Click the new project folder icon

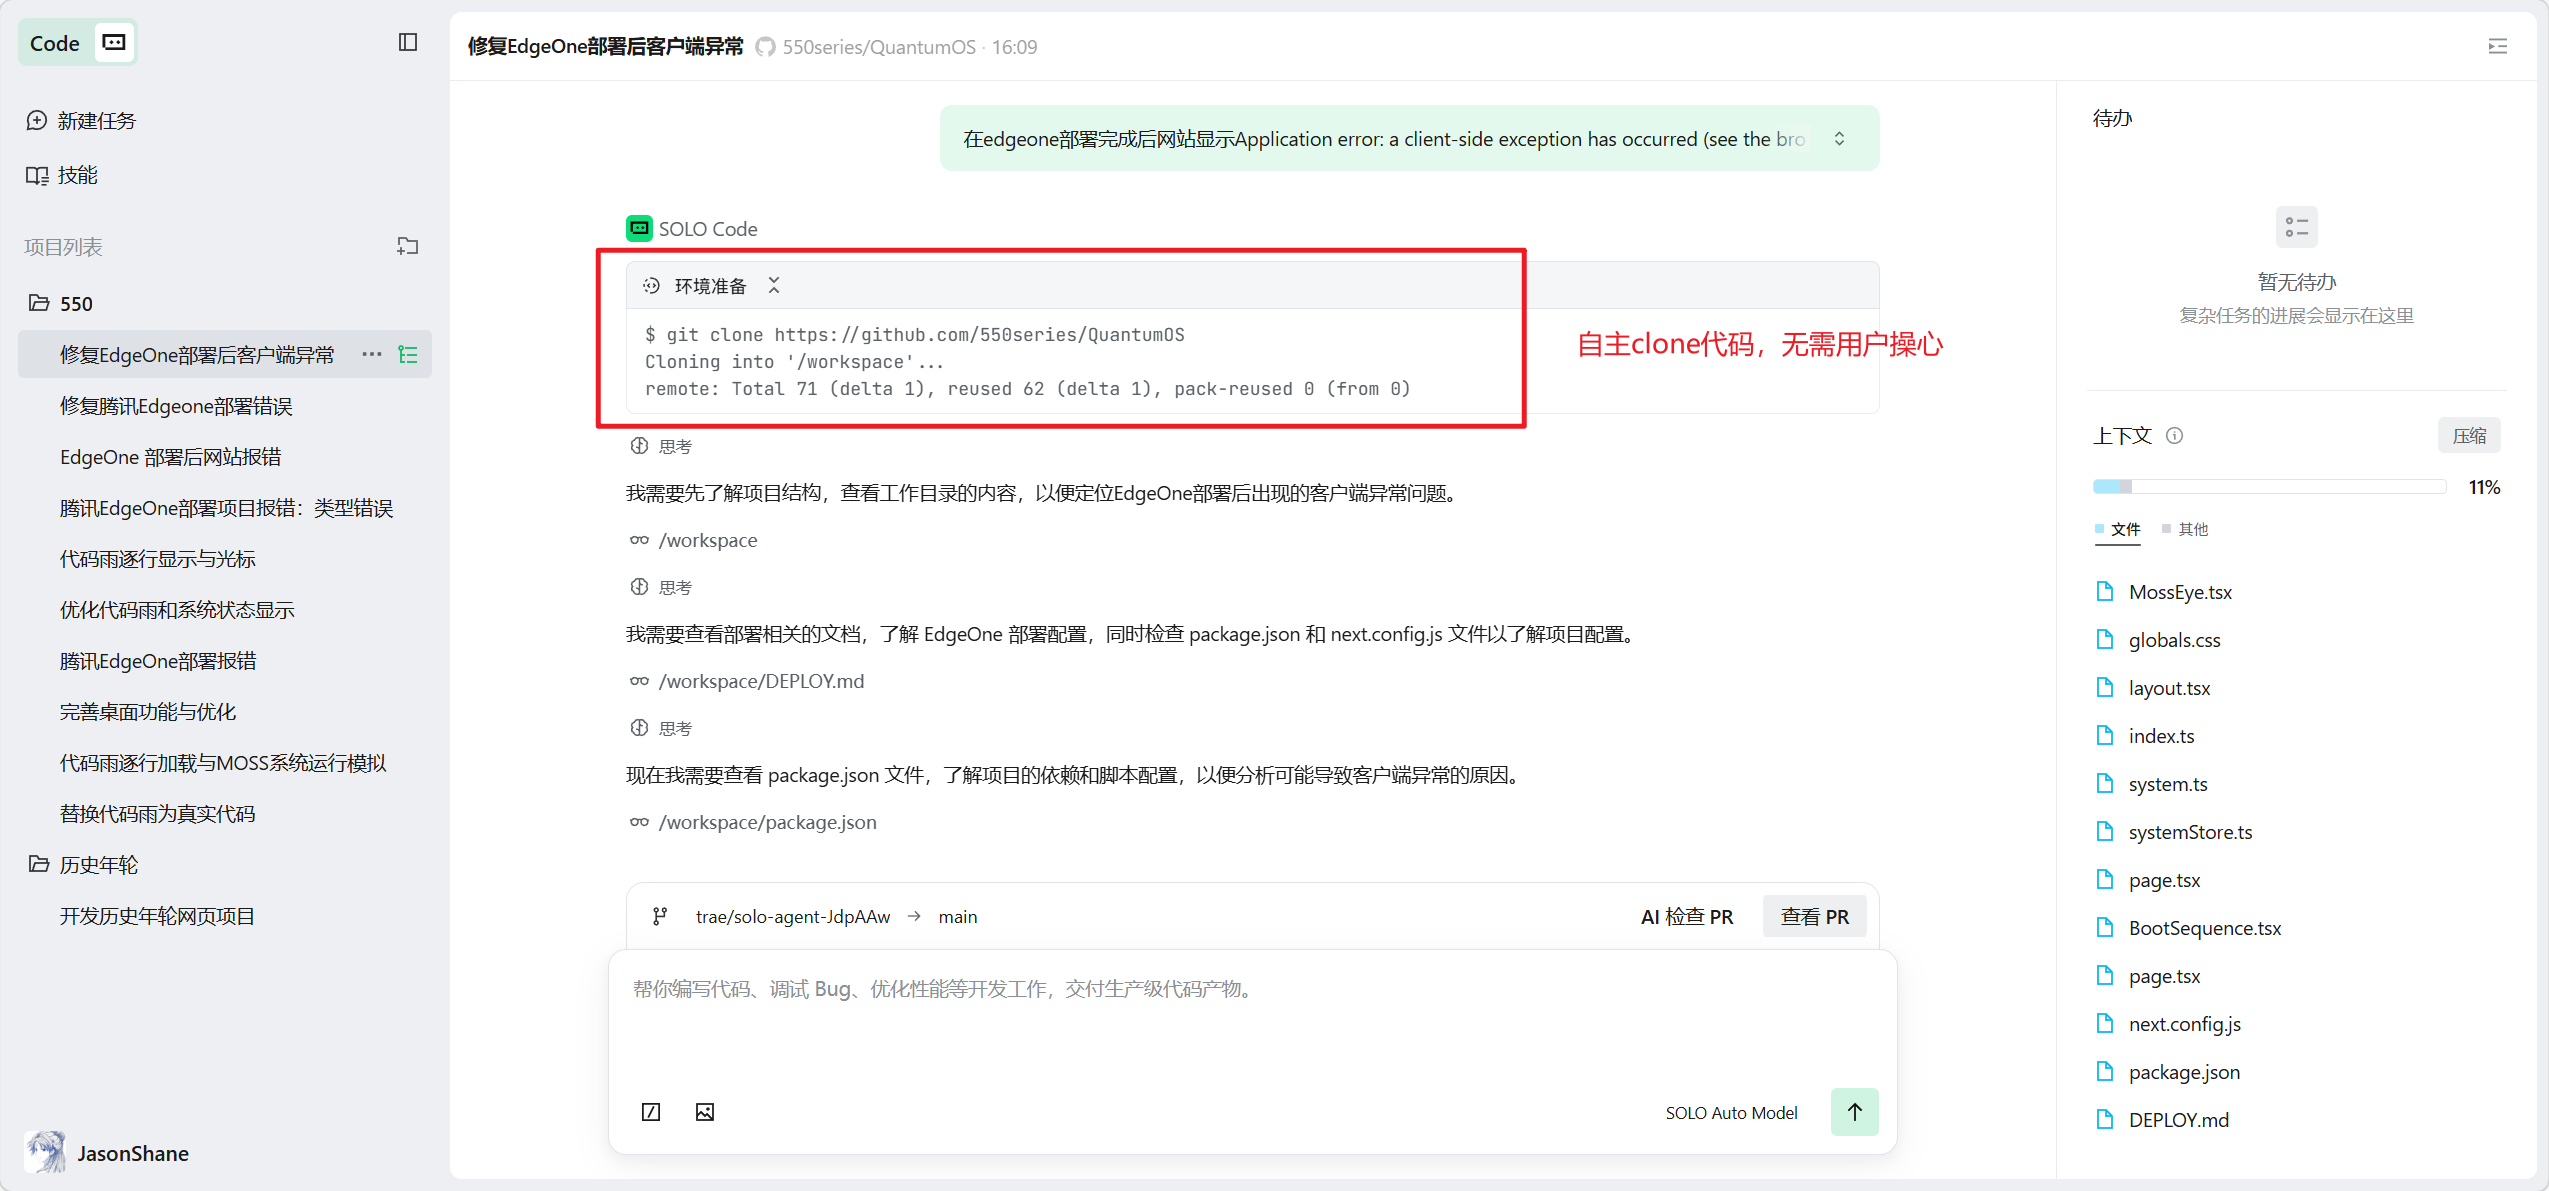407,246
